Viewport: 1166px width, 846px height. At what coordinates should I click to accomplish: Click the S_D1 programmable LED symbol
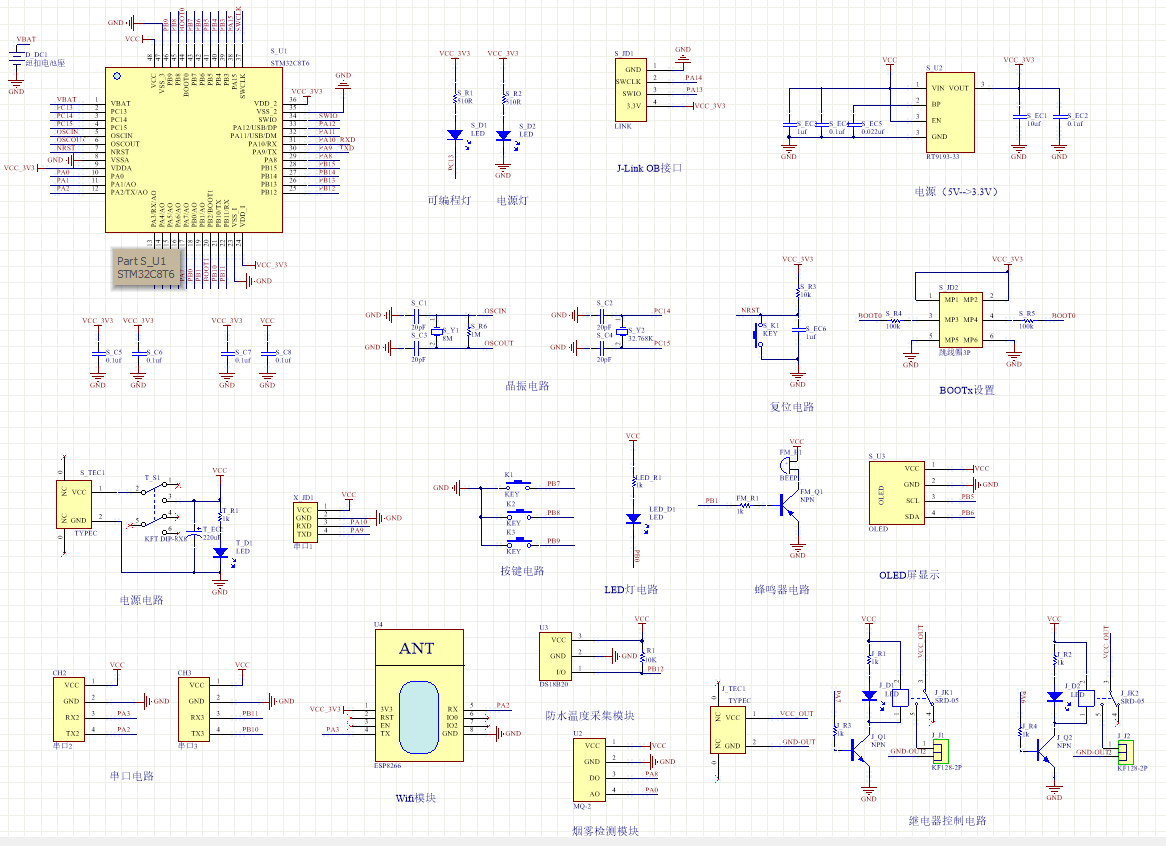(455, 134)
